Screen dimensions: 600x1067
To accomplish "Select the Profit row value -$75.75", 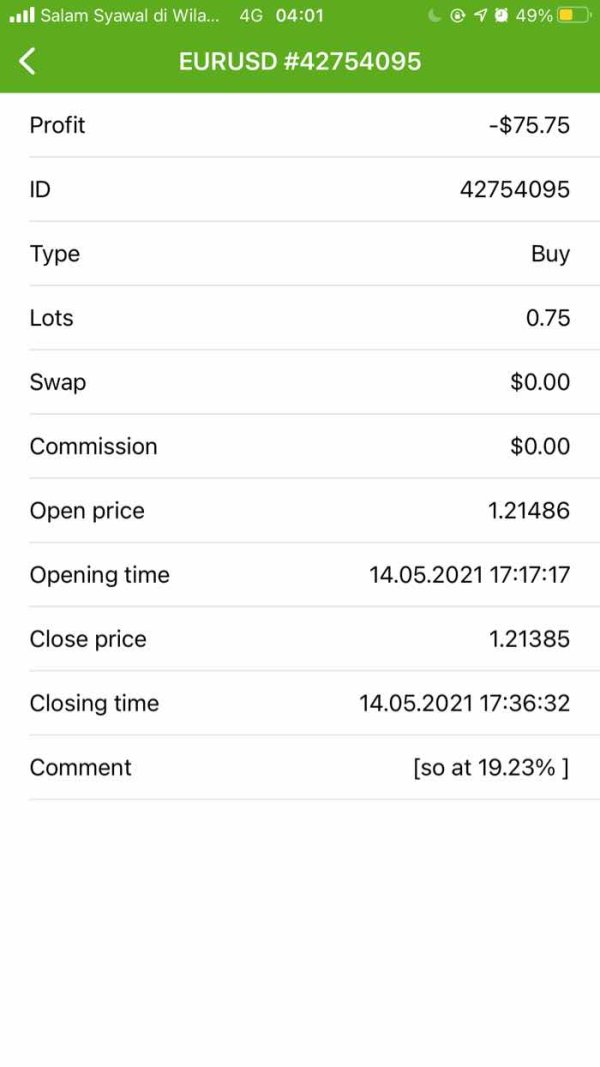I will [x=529, y=126].
